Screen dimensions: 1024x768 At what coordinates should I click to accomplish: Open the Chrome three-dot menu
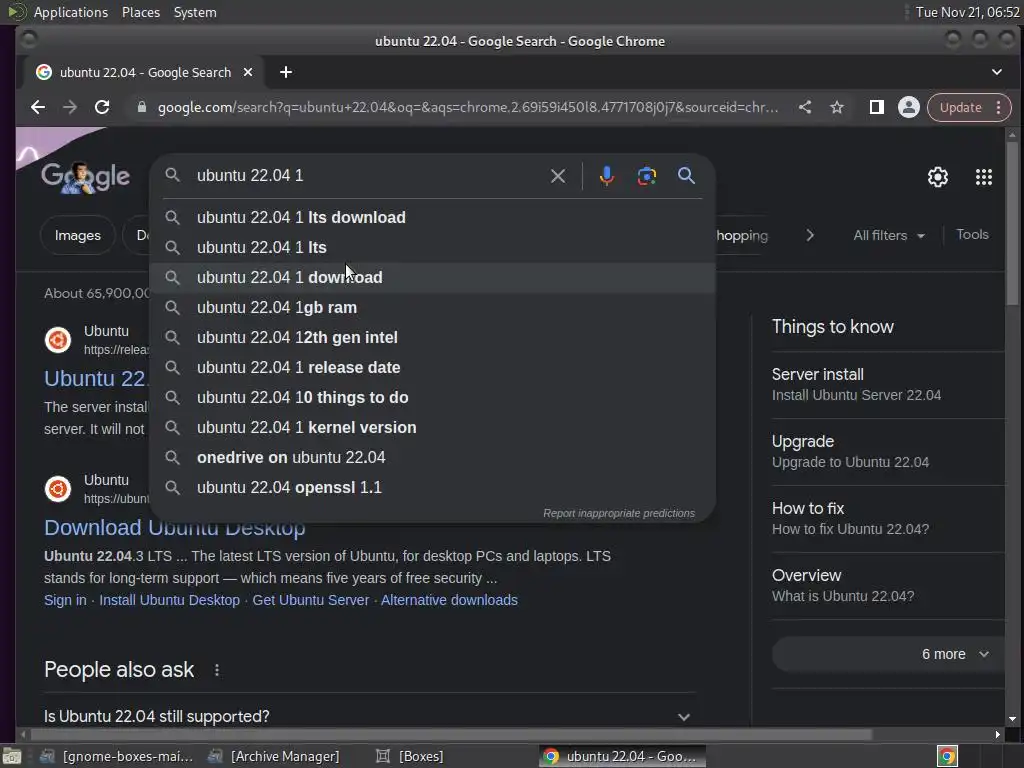pos(999,107)
